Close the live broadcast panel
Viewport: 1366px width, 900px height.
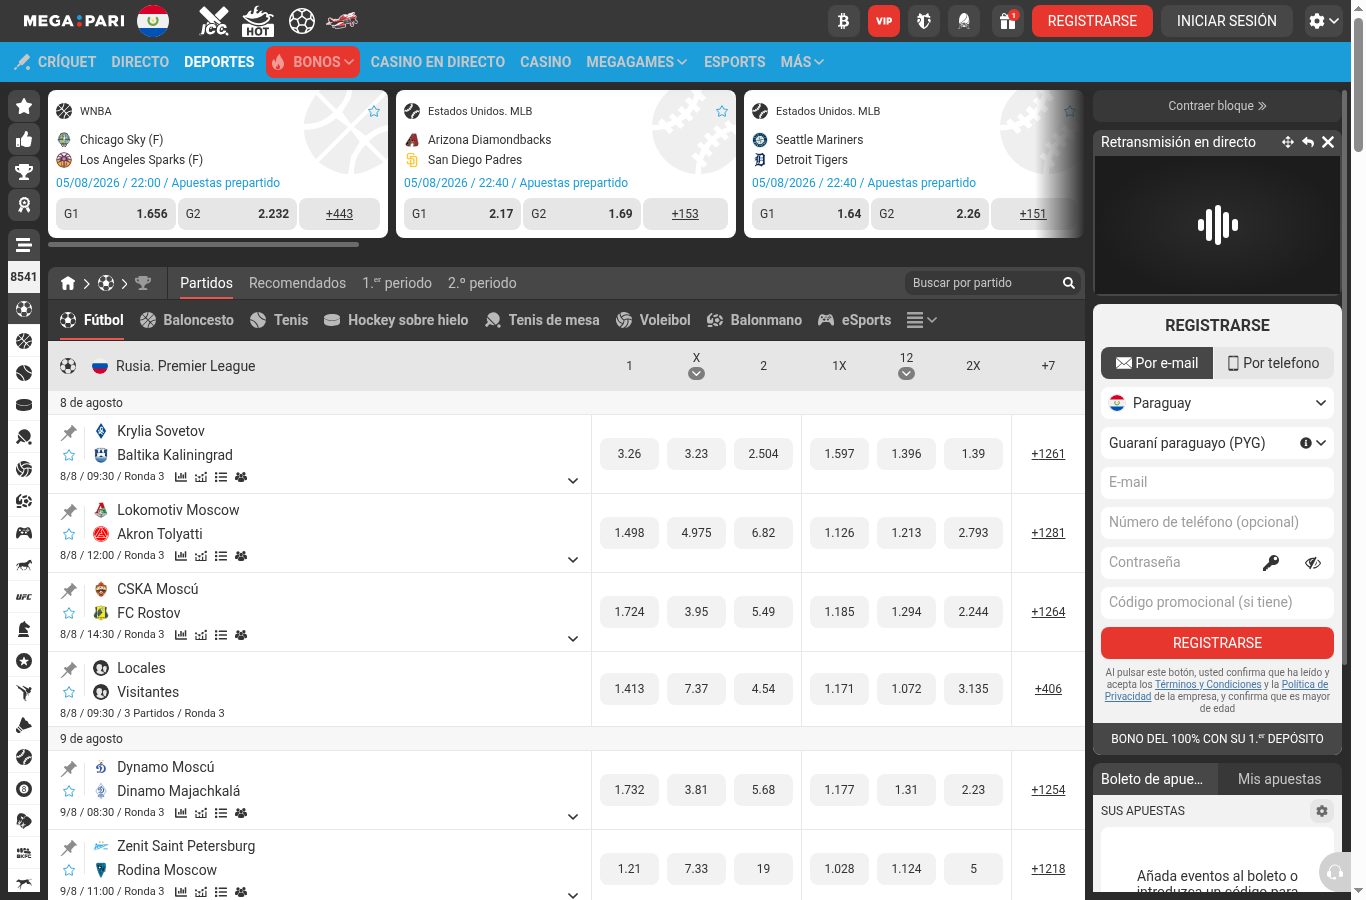[1328, 142]
